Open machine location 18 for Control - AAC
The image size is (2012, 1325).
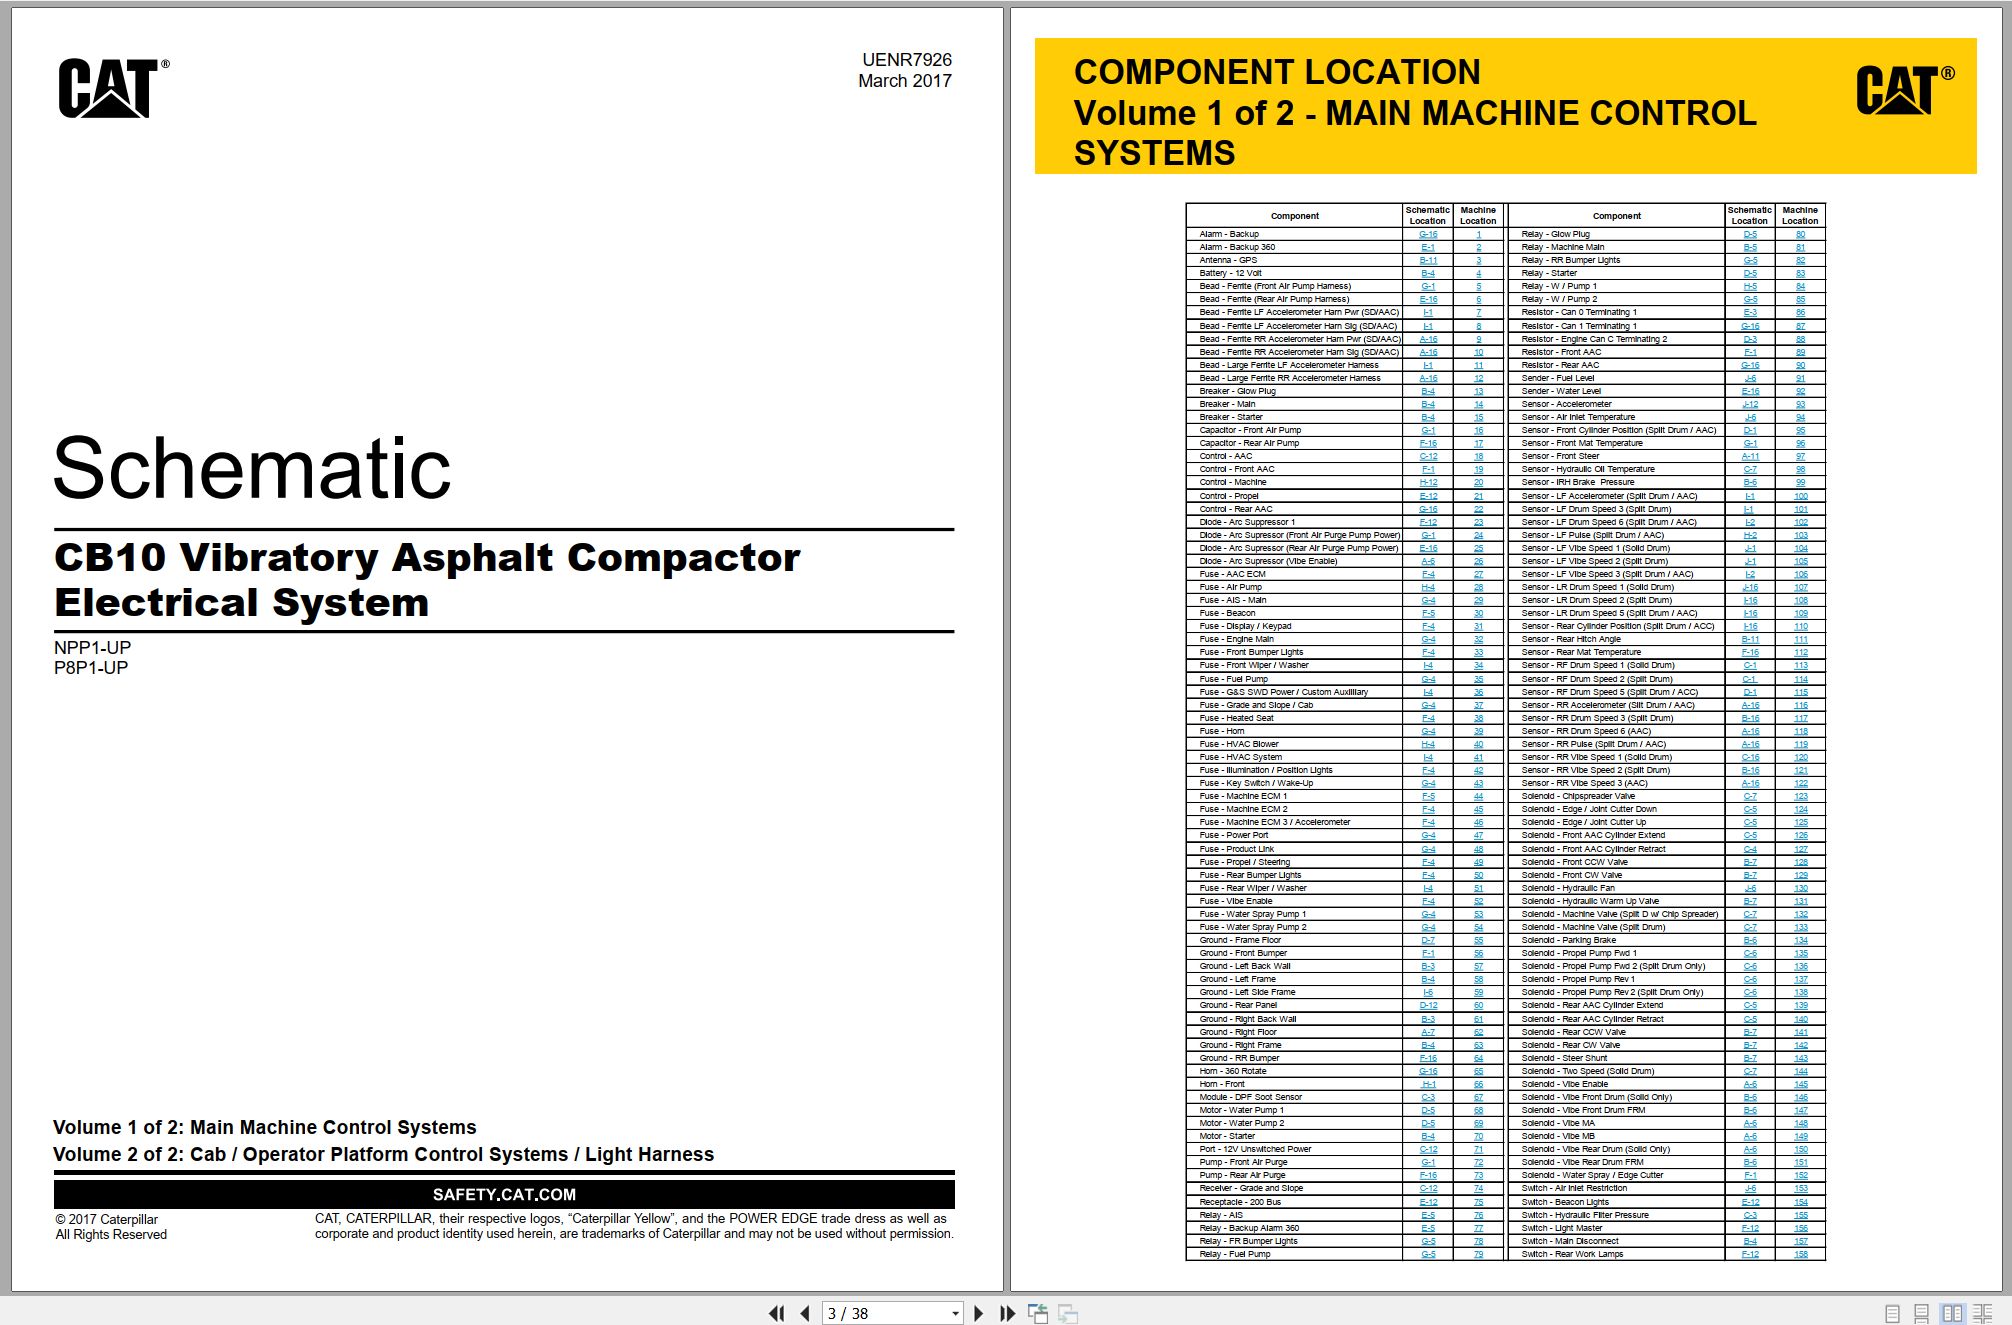coord(1478,456)
